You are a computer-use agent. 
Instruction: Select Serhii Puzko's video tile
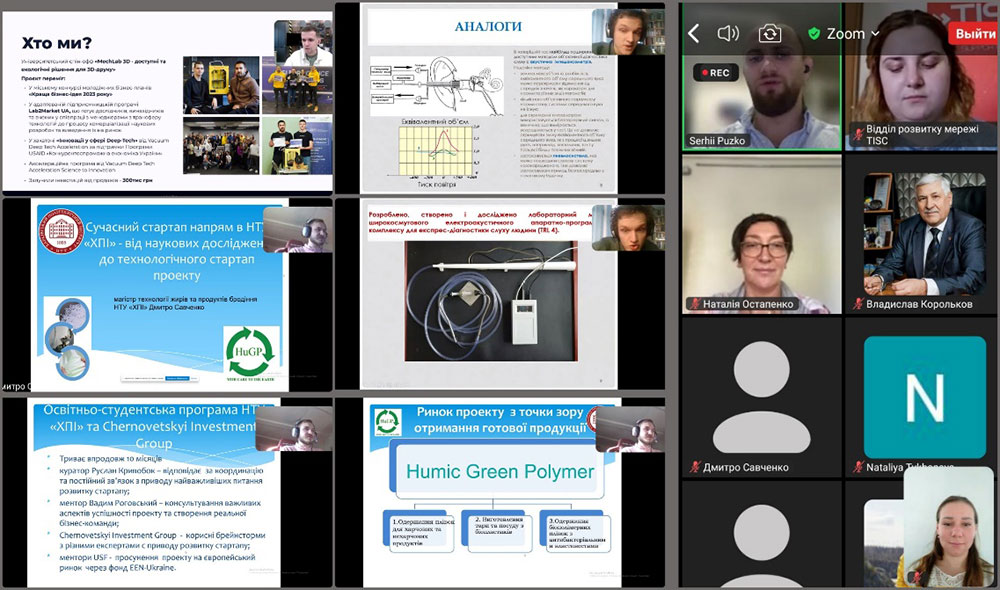tap(761, 100)
